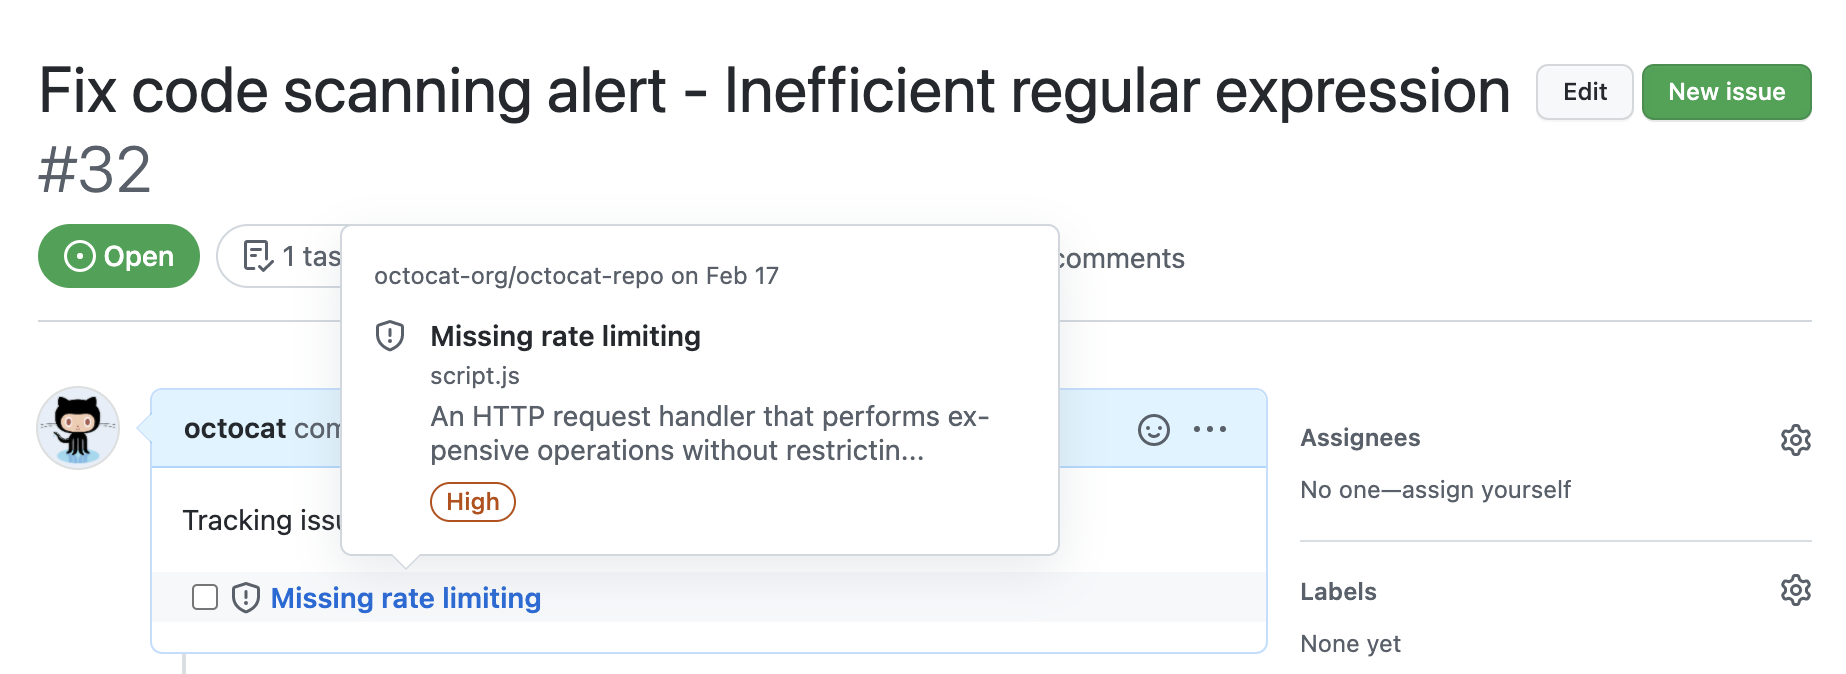
Task: Open the Assignees gear settings
Action: pyautogui.click(x=1795, y=440)
